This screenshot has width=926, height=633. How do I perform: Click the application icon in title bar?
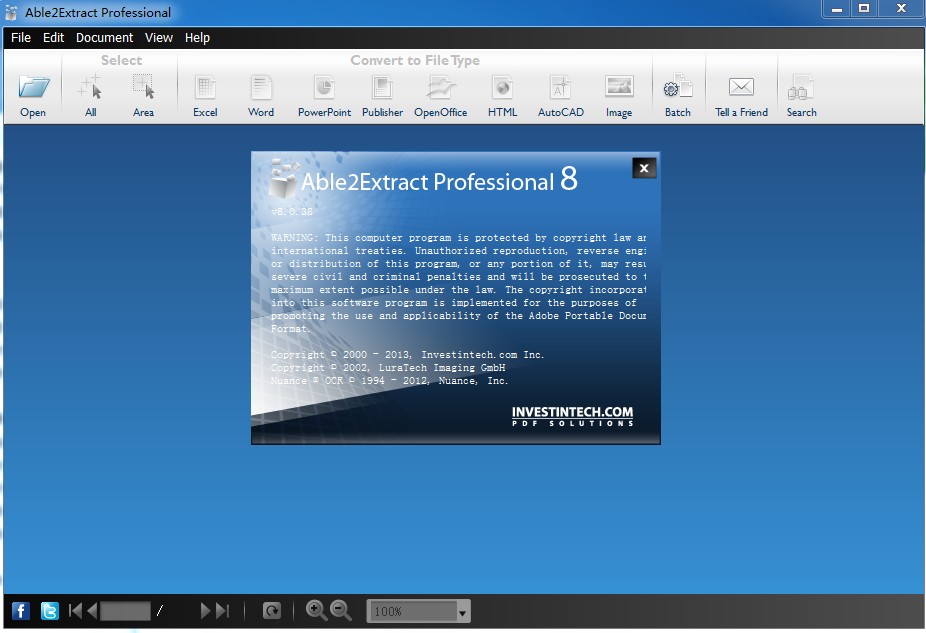pos(11,12)
